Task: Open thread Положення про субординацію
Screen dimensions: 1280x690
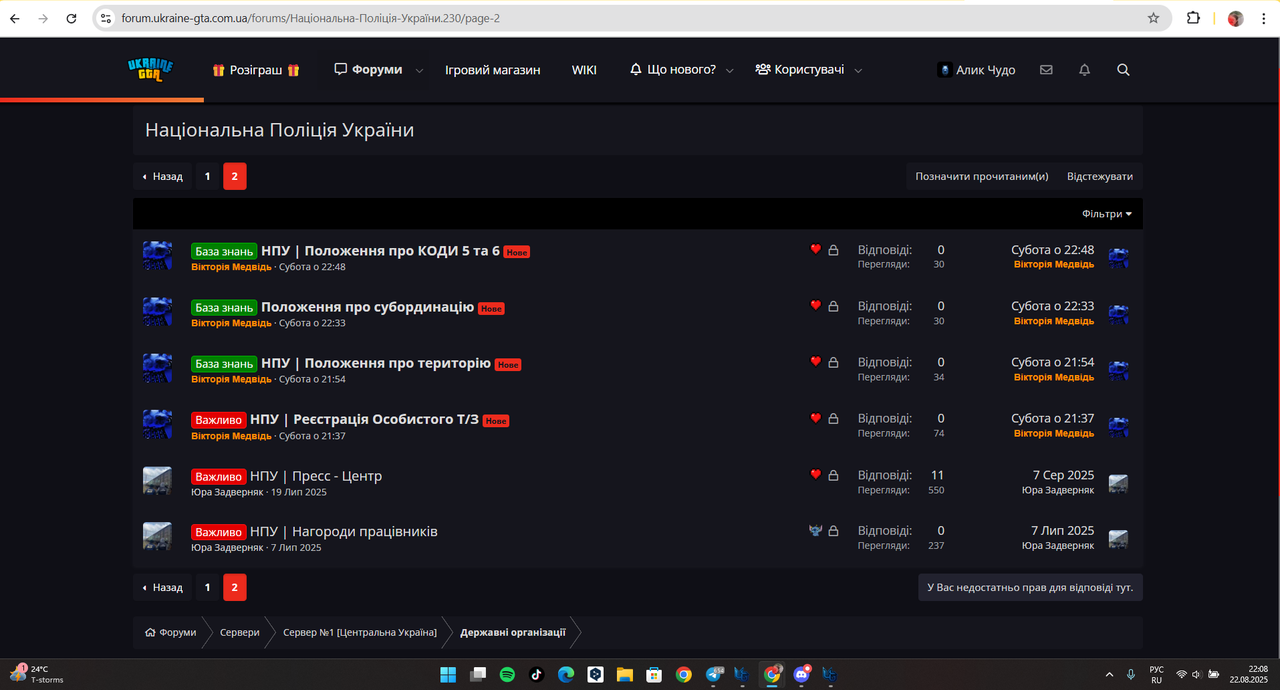Action: [367, 306]
